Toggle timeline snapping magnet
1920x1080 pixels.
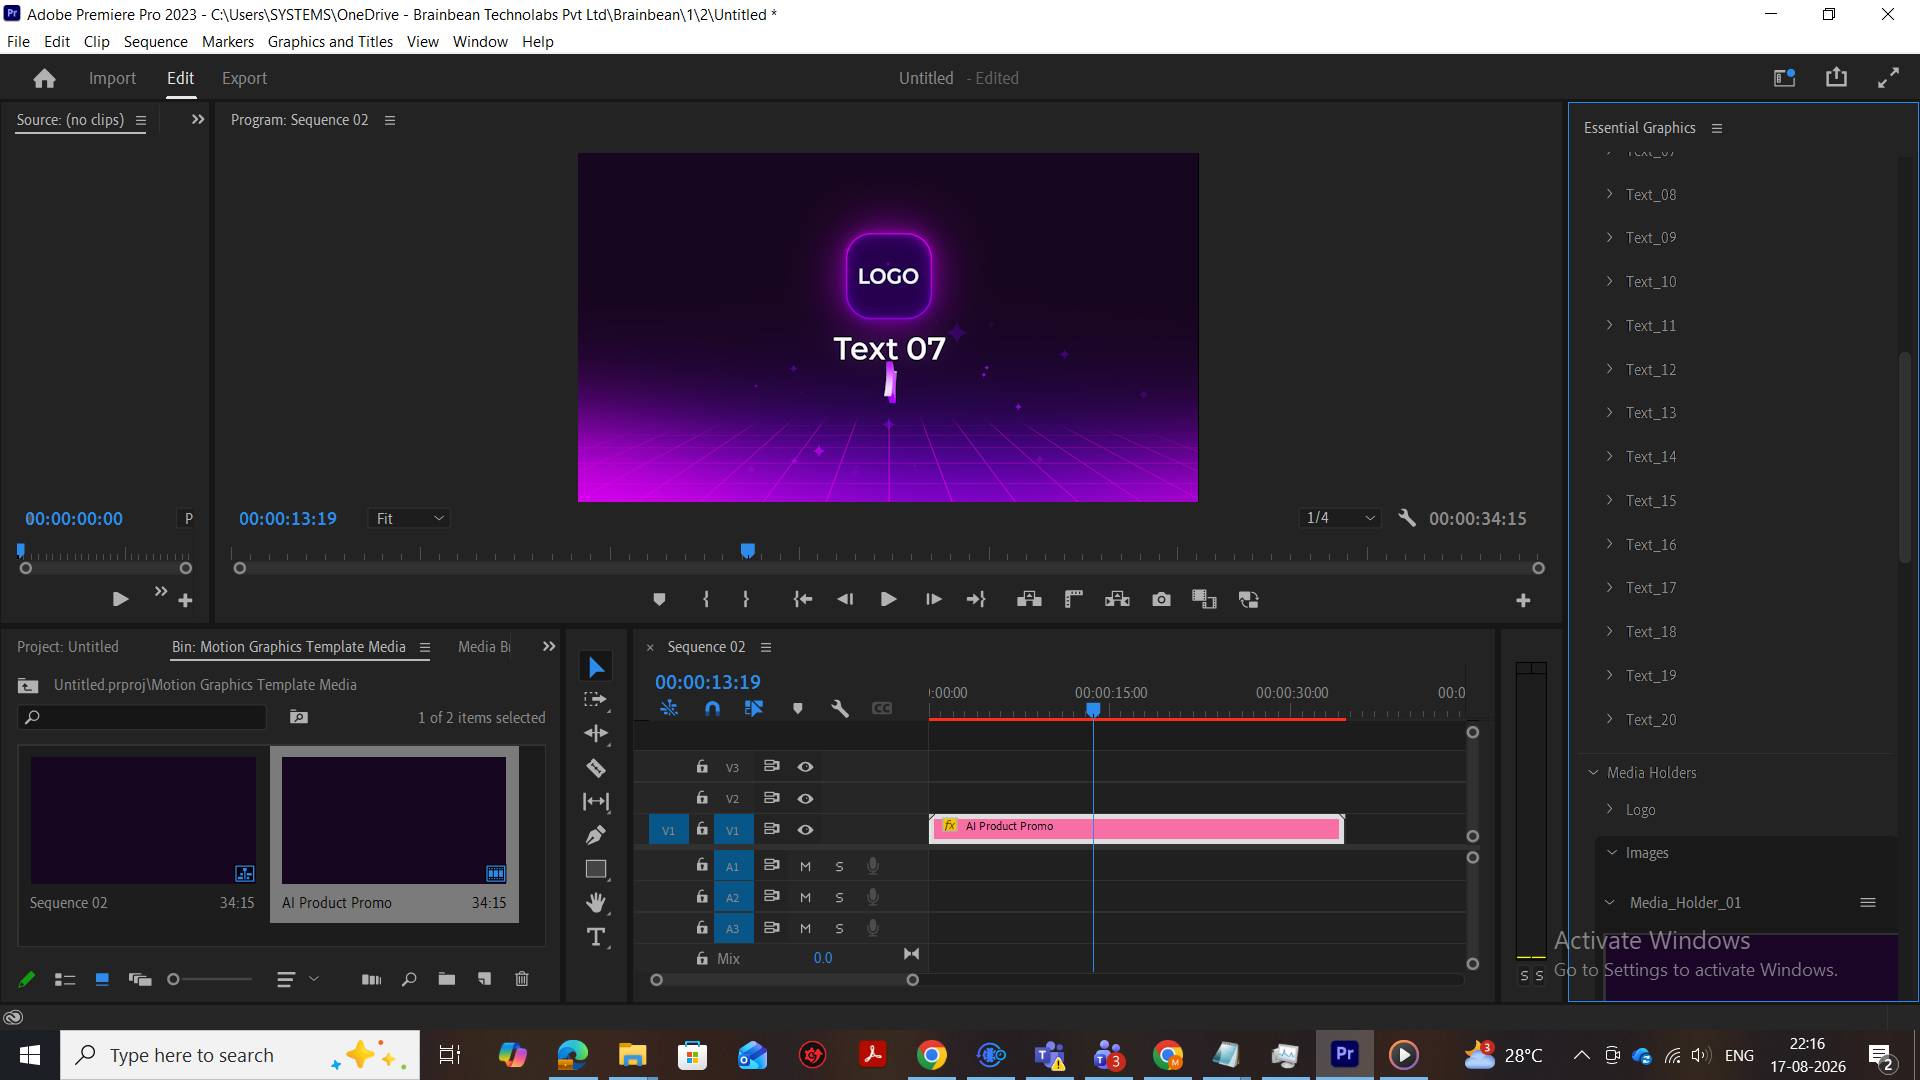712,708
